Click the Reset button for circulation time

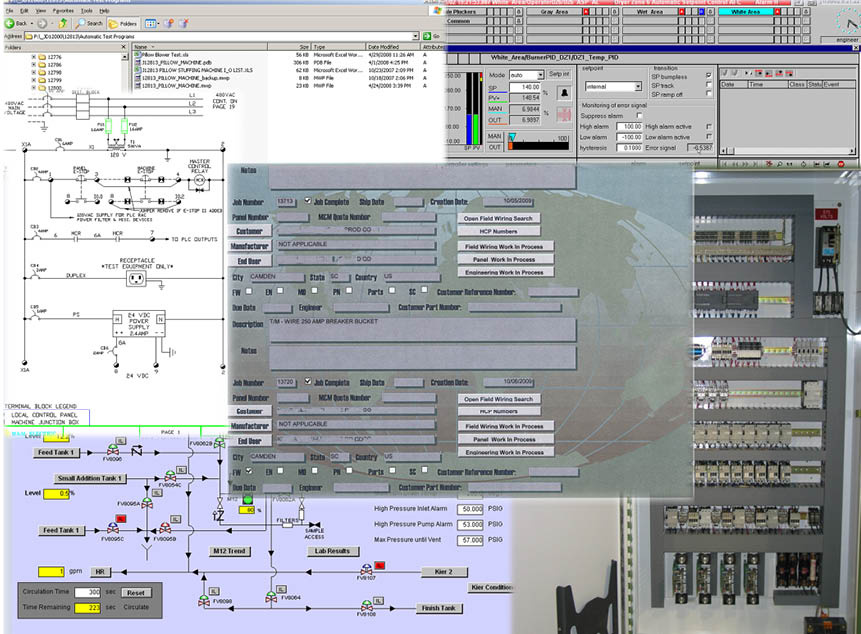tap(136, 593)
